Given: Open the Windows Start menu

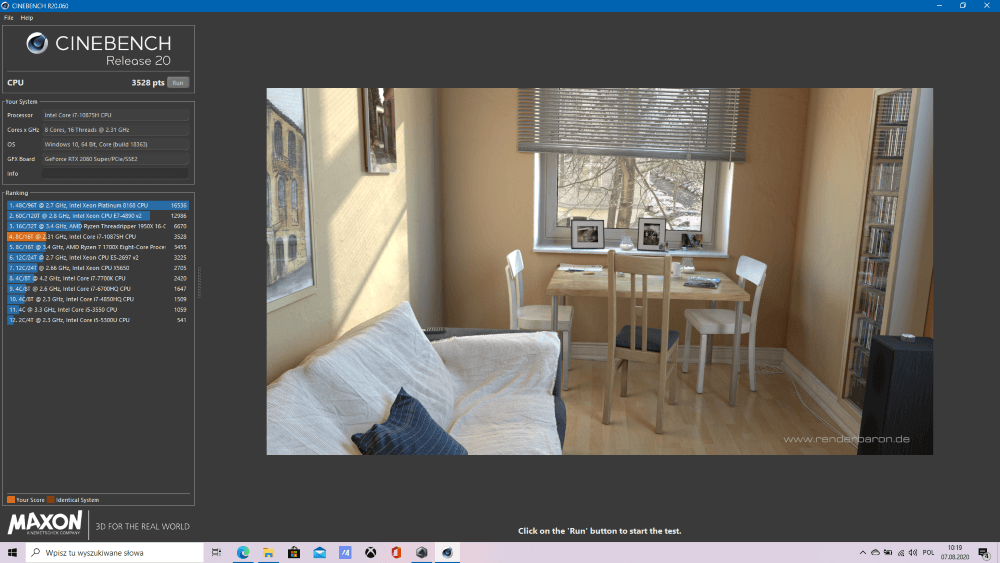Looking at the screenshot, I should pos(13,552).
